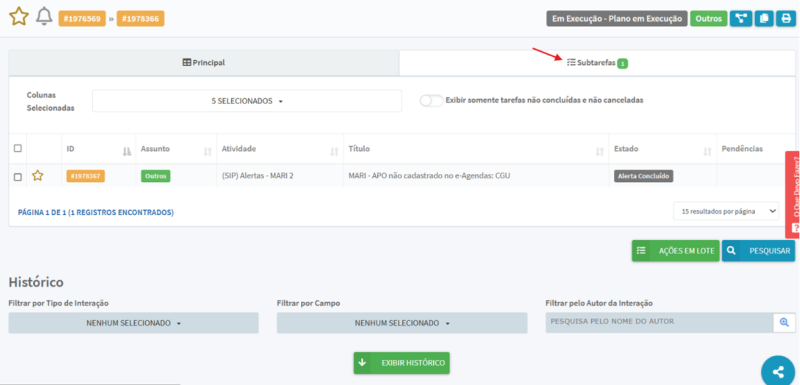Click the author search magnifier icon
The height and width of the screenshot is (385, 800).
tap(784, 322)
